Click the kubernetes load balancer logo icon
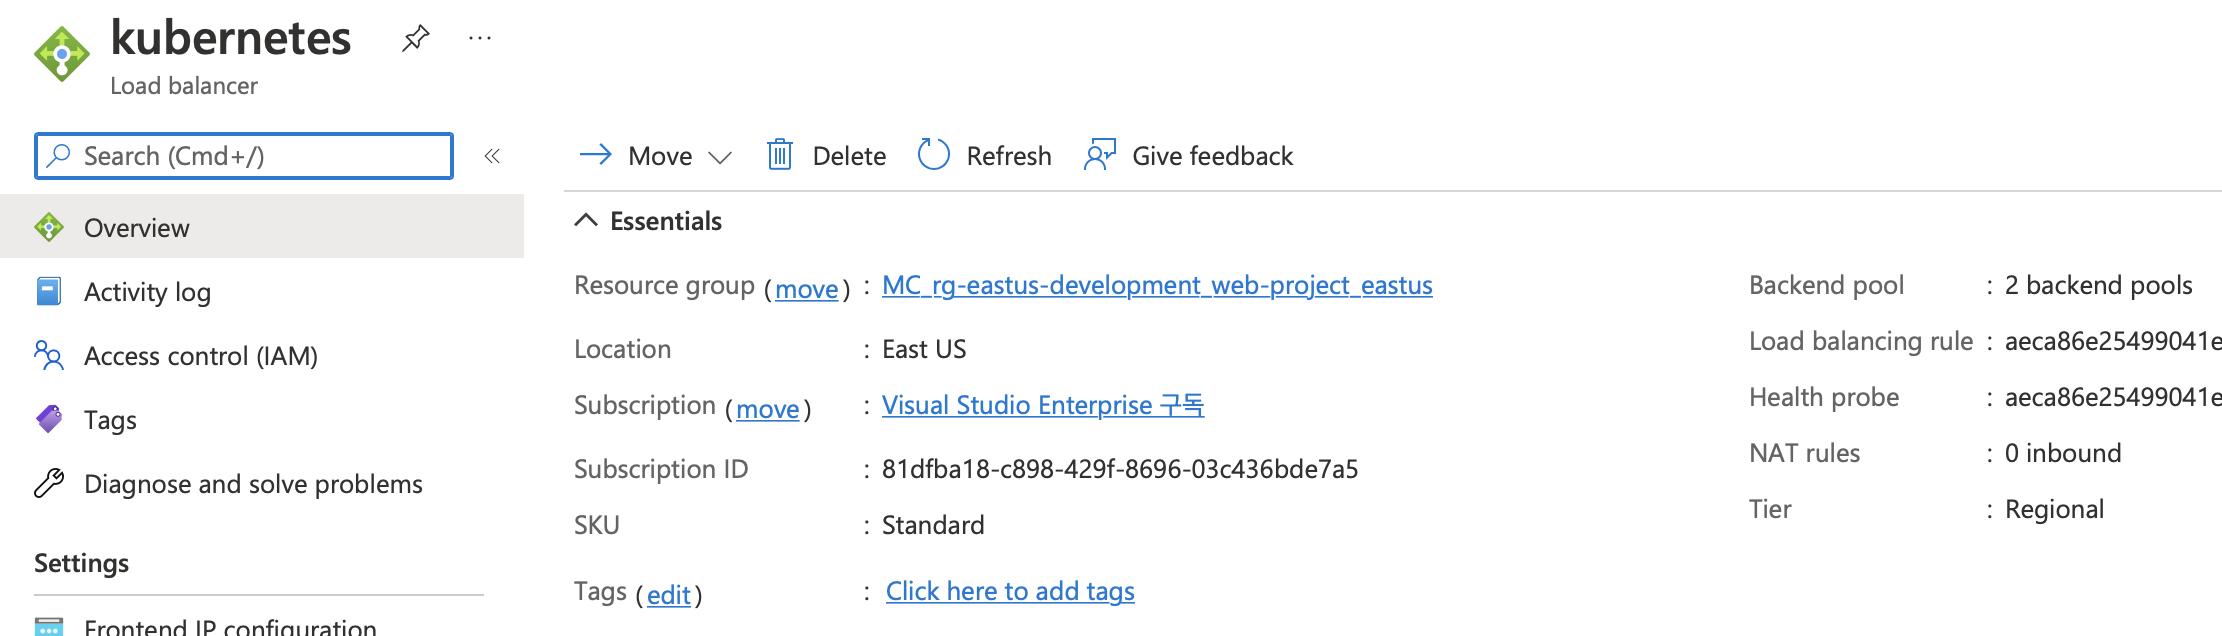 [62, 54]
